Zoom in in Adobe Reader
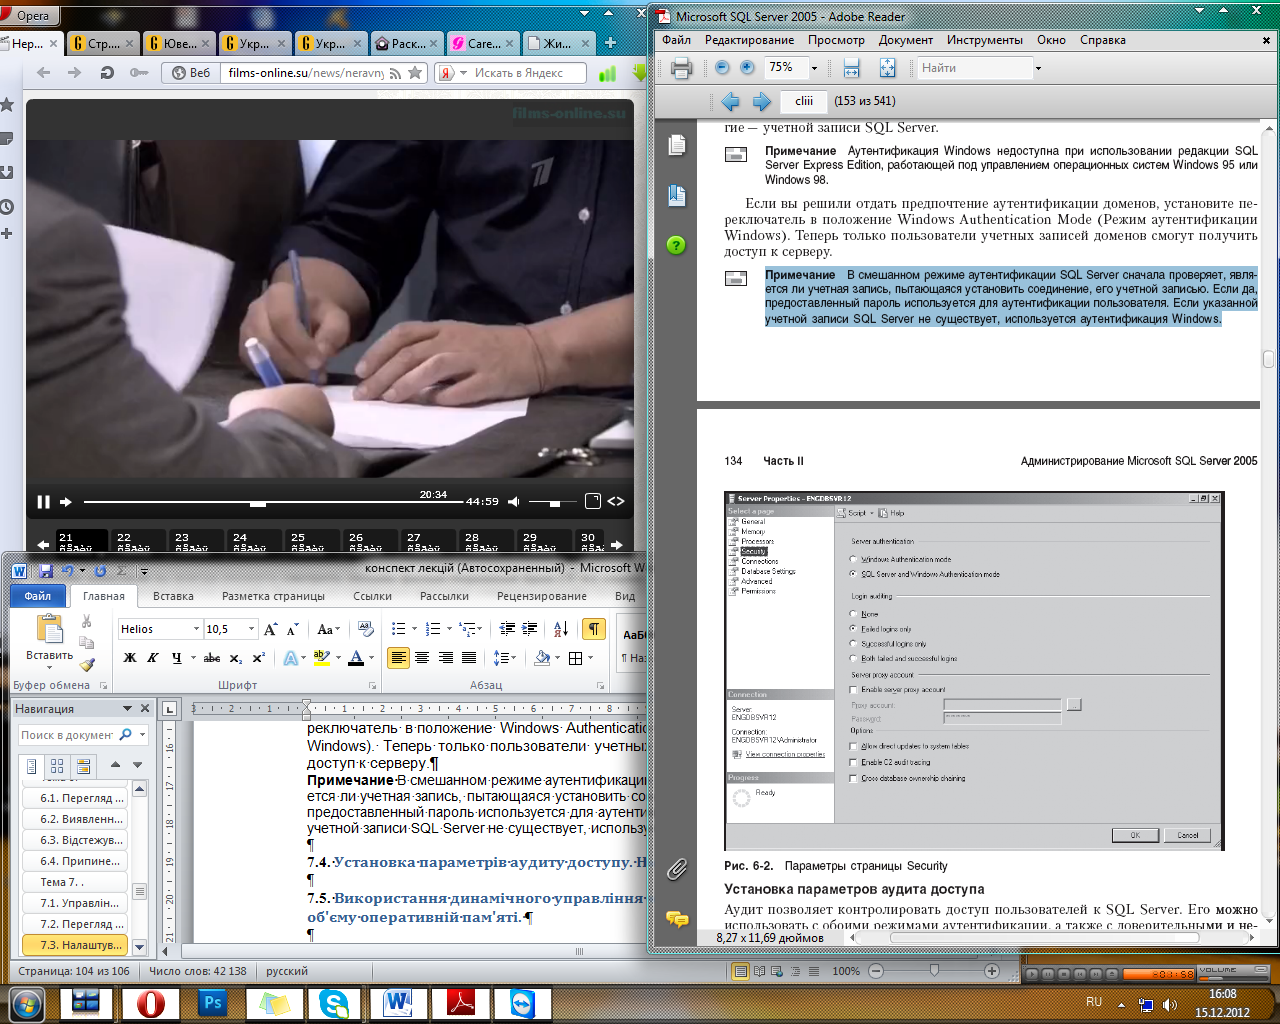The width and height of the screenshot is (1280, 1024). (x=747, y=67)
